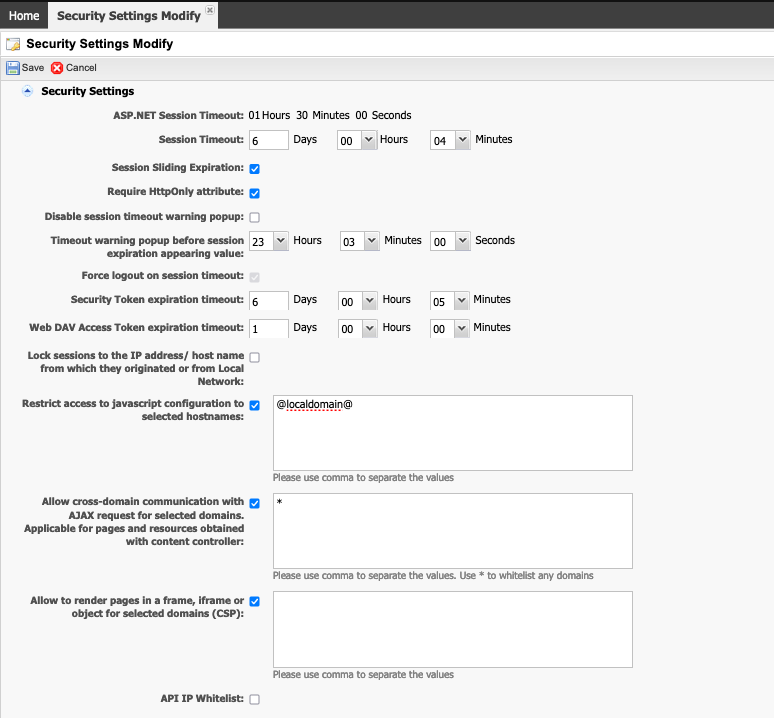Click the CSP frame domains text area
This screenshot has height=718, width=774.
click(x=453, y=629)
